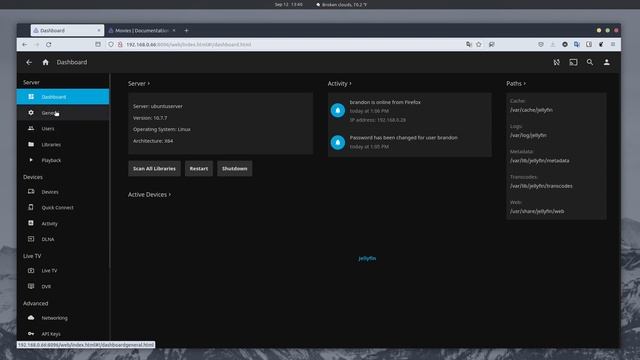Click the Users people icon
The width and height of the screenshot is (640, 360).
[31, 128]
